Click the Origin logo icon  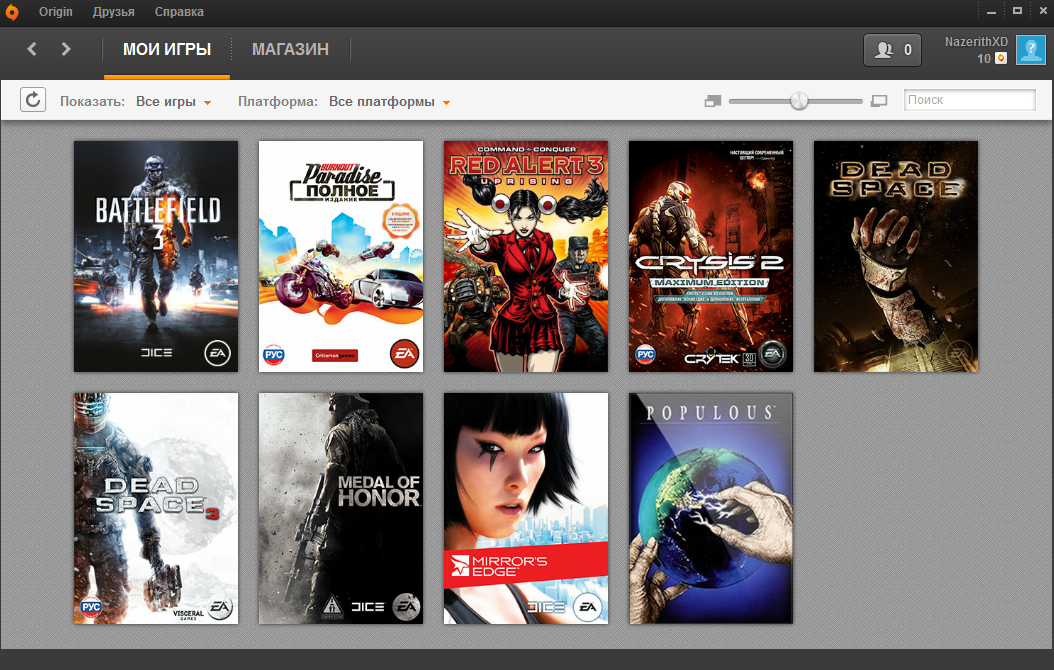tap(12, 11)
